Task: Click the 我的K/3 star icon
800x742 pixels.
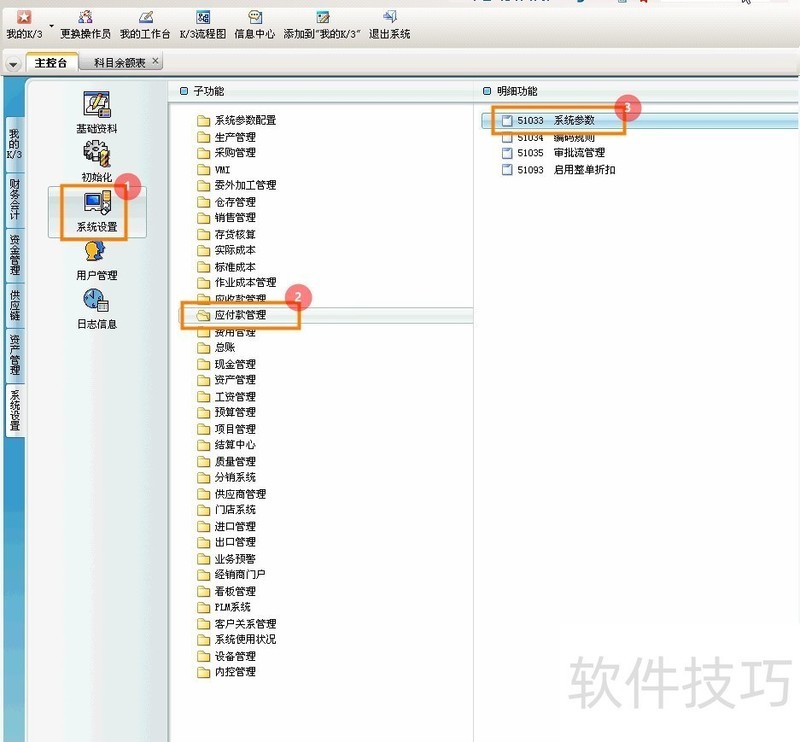Action: (23, 18)
